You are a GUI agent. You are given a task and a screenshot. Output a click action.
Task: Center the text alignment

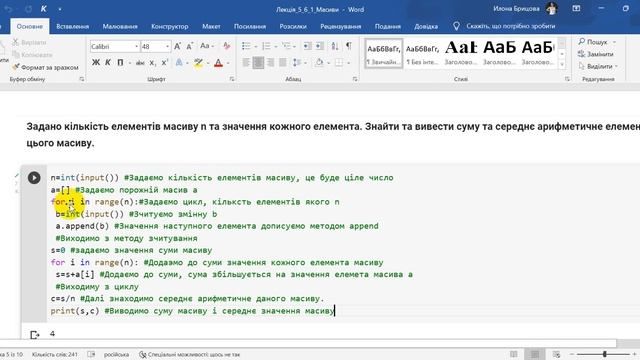coord(258,62)
